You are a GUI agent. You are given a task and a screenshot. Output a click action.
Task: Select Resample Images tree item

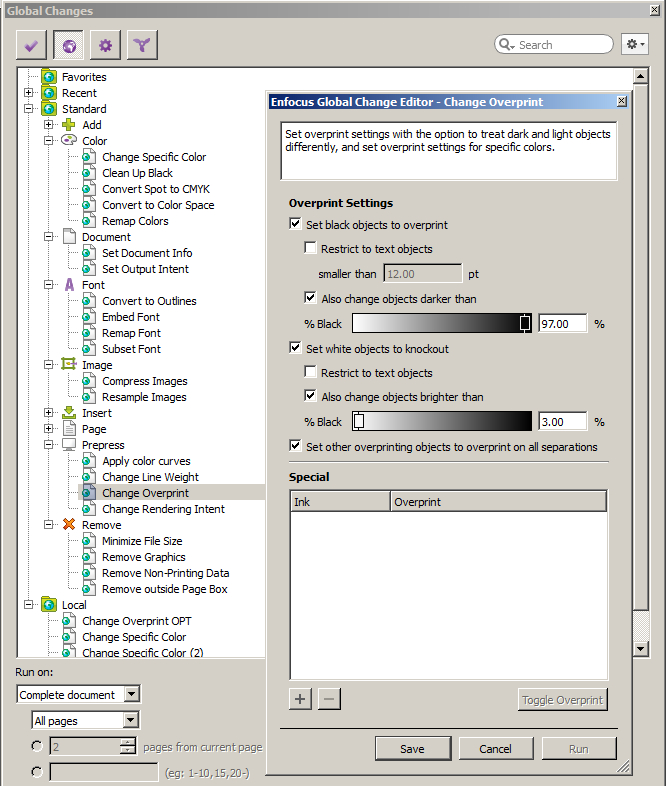point(144,397)
